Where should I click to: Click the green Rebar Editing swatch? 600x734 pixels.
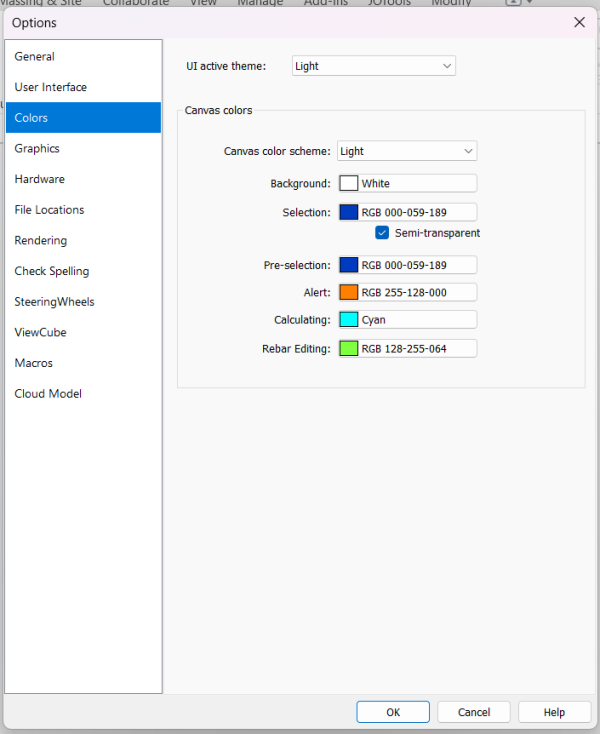349,349
